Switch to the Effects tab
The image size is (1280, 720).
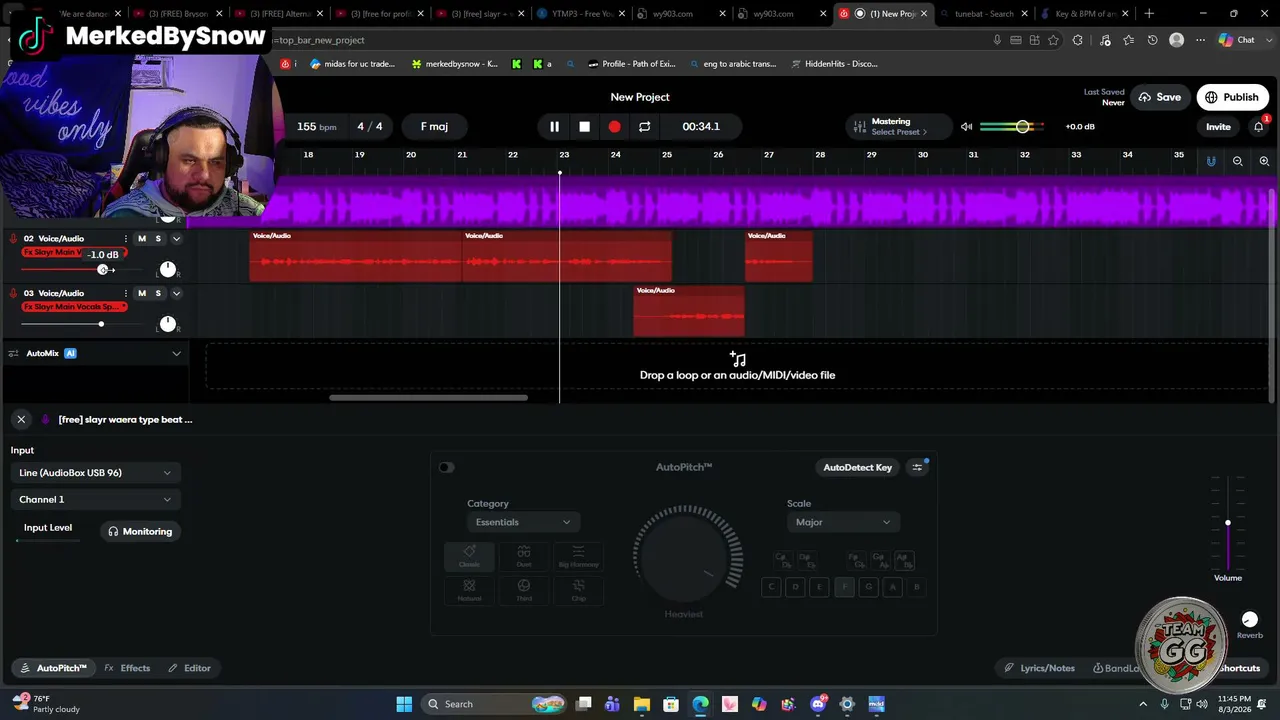pos(127,668)
